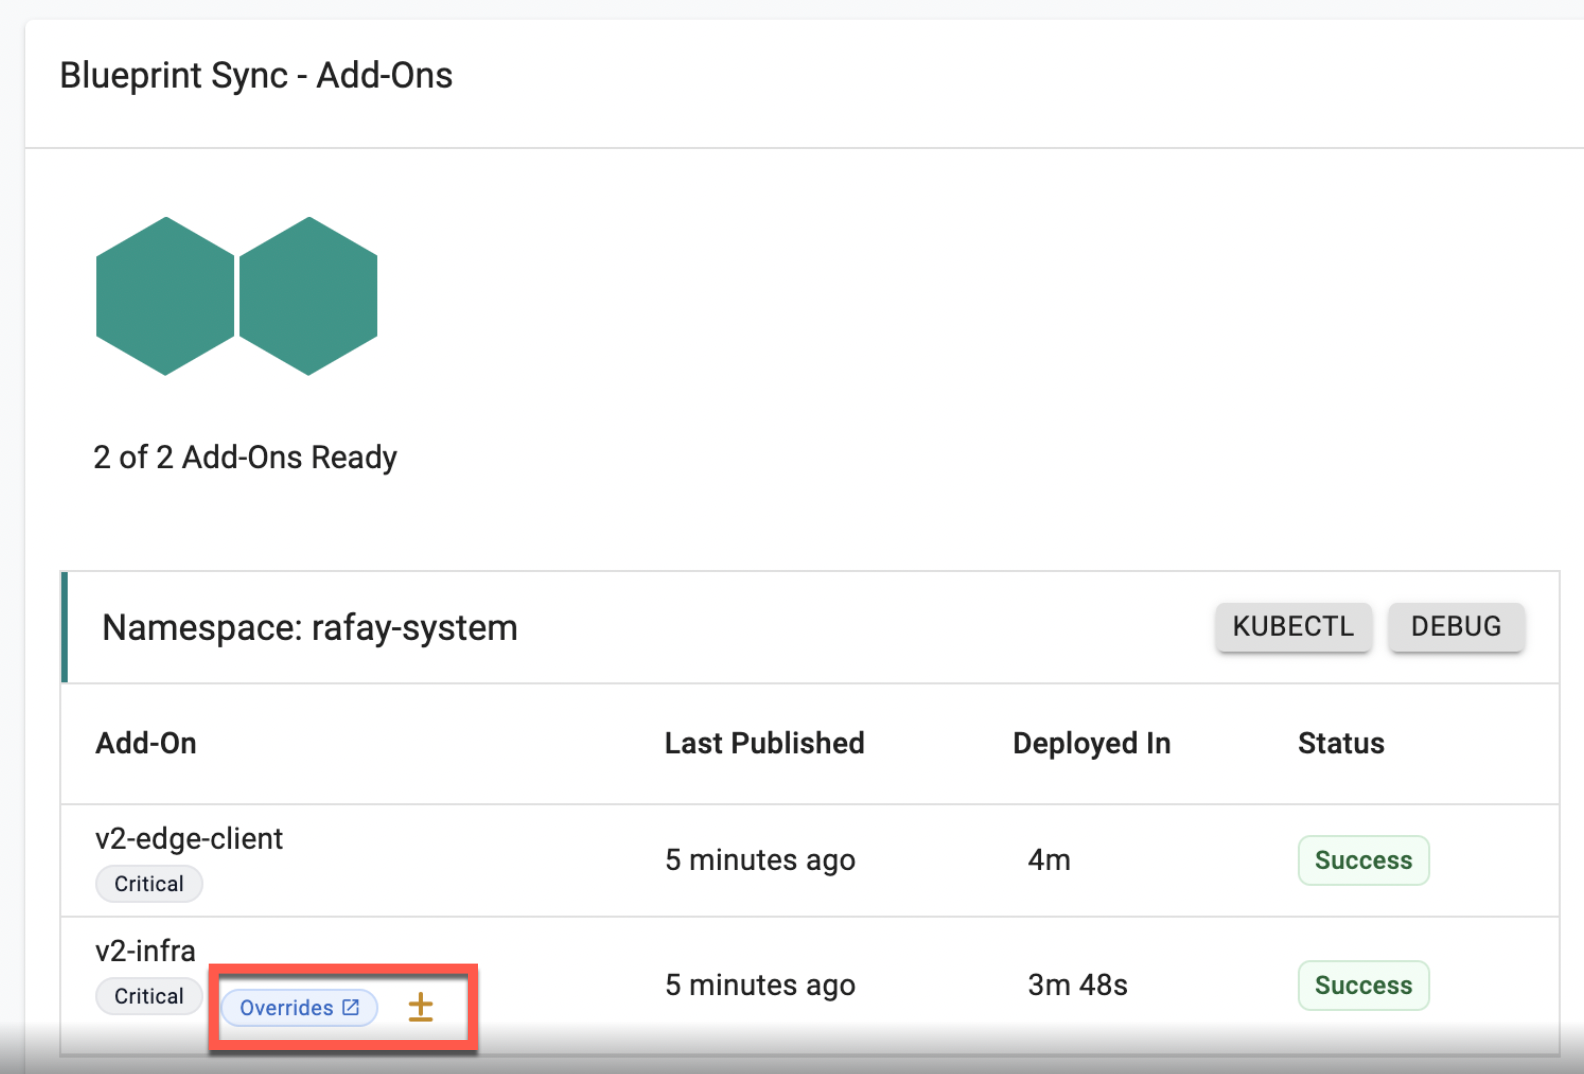Click the Deployed In column header
This screenshot has width=1584, height=1074.
click(x=1091, y=743)
